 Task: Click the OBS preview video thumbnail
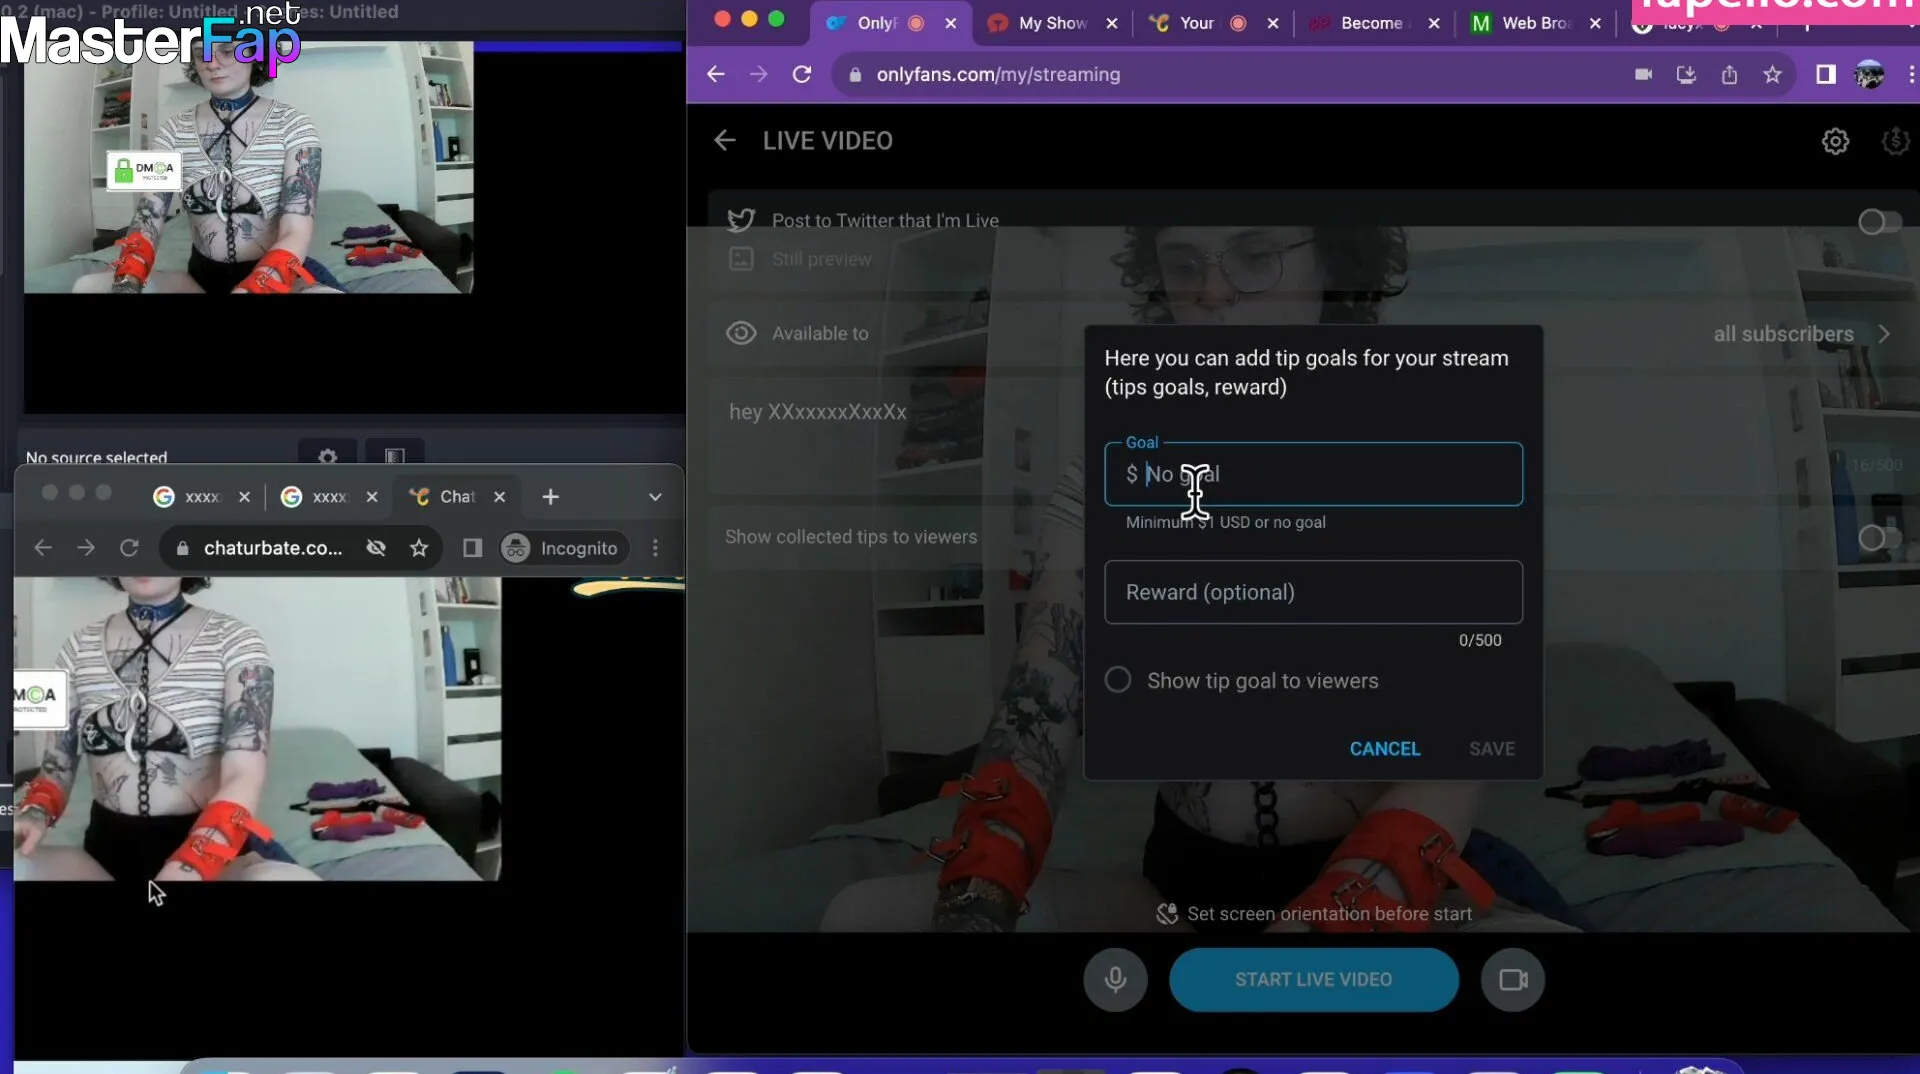tap(249, 167)
